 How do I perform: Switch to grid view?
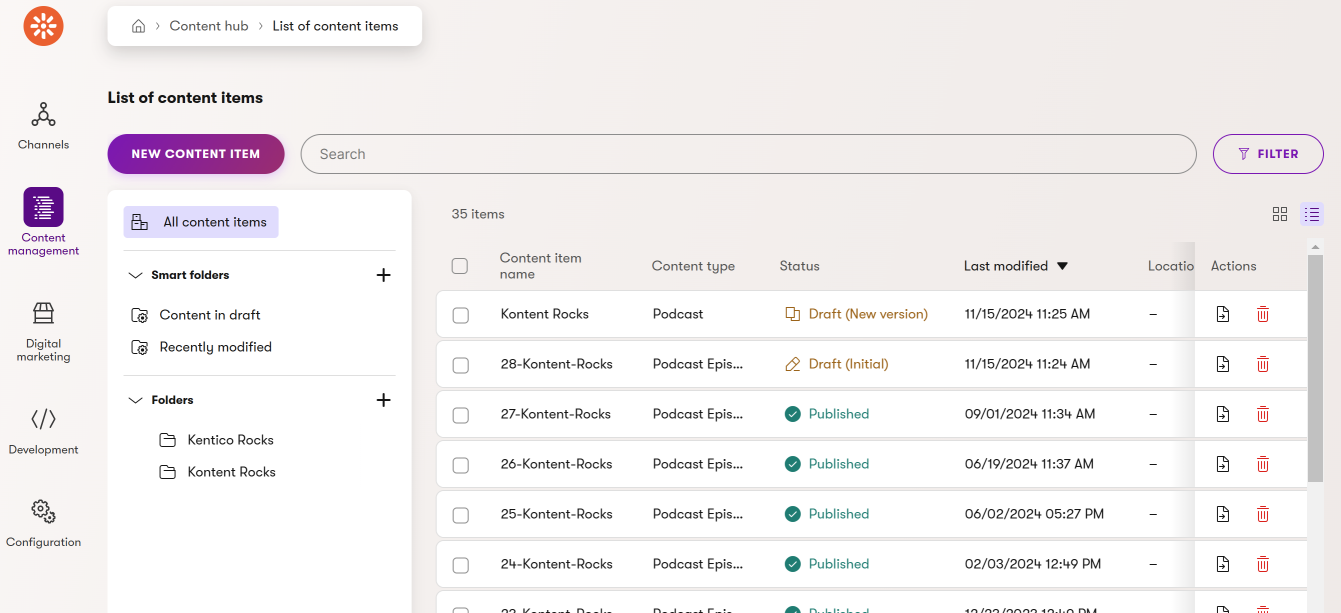(x=1280, y=214)
